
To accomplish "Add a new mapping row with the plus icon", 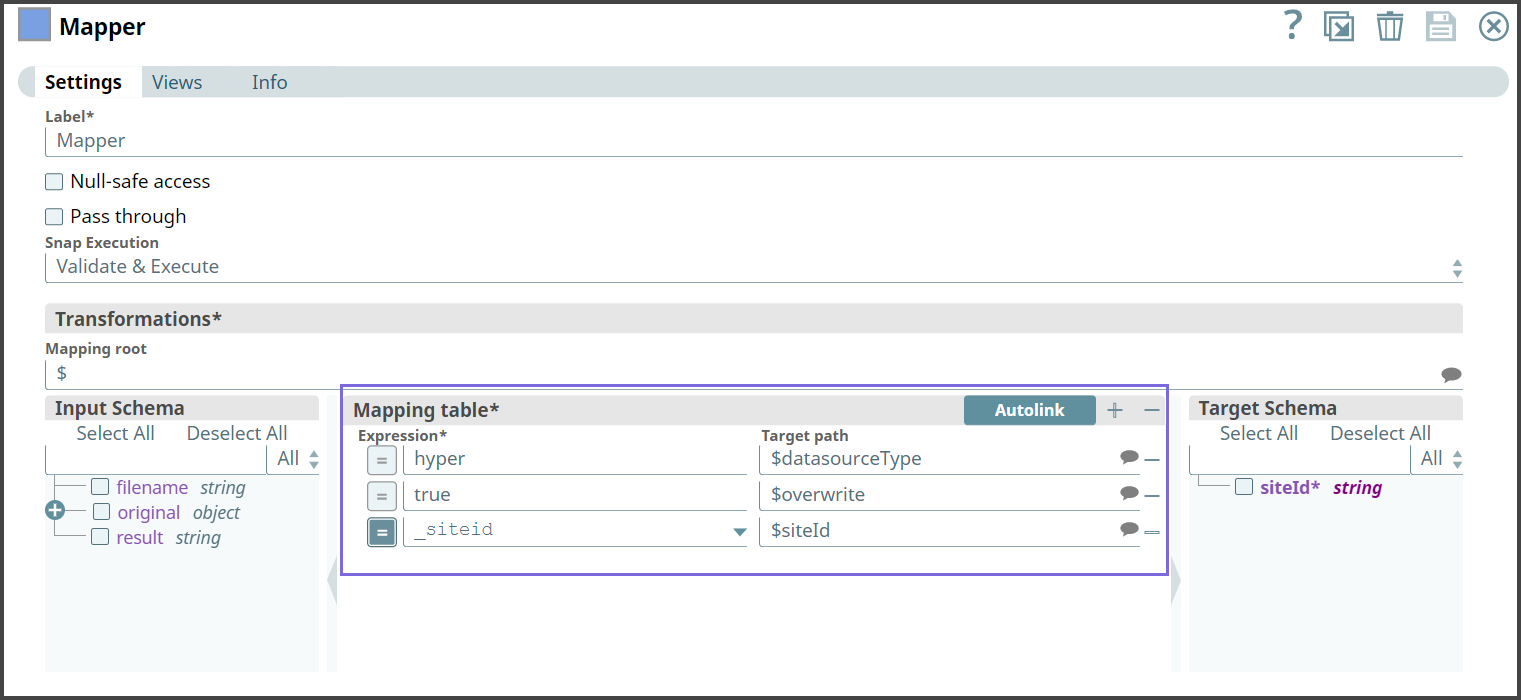I will click(1115, 410).
